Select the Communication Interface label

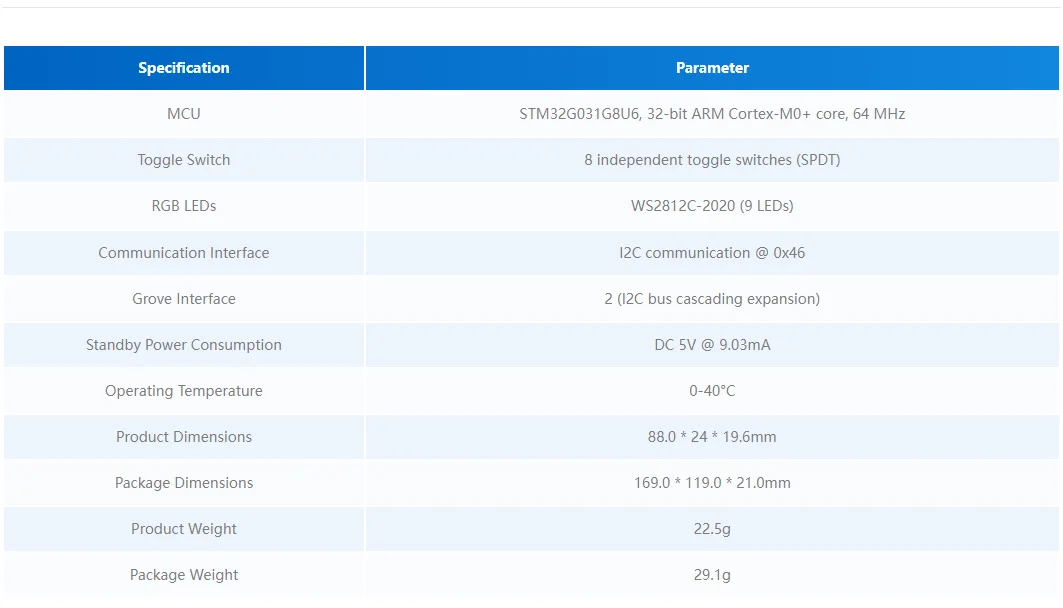tap(184, 253)
